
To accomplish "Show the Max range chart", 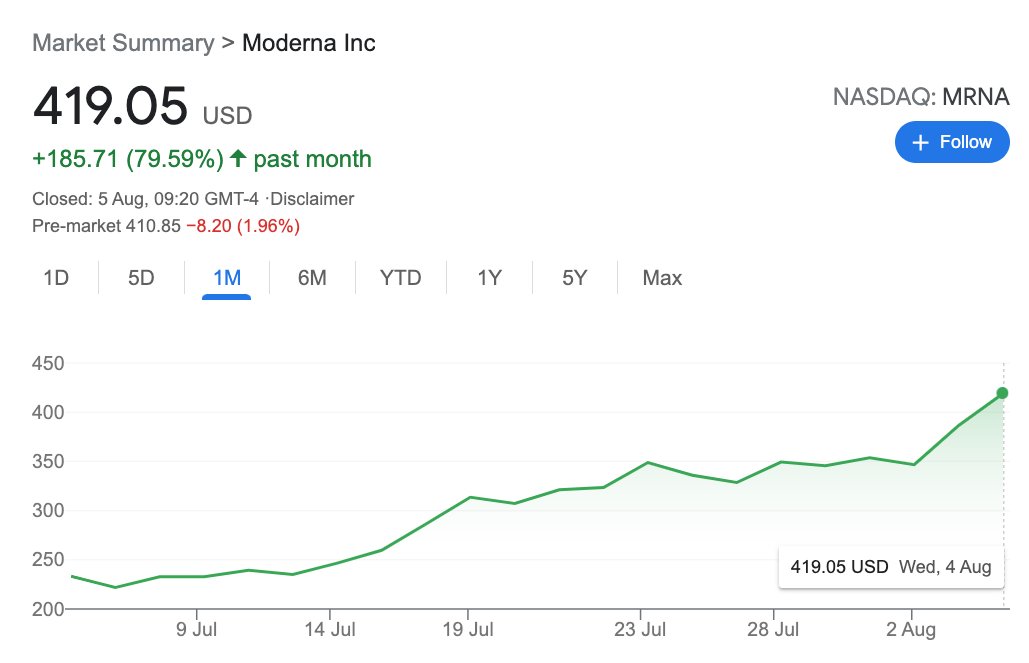I will click(662, 278).
